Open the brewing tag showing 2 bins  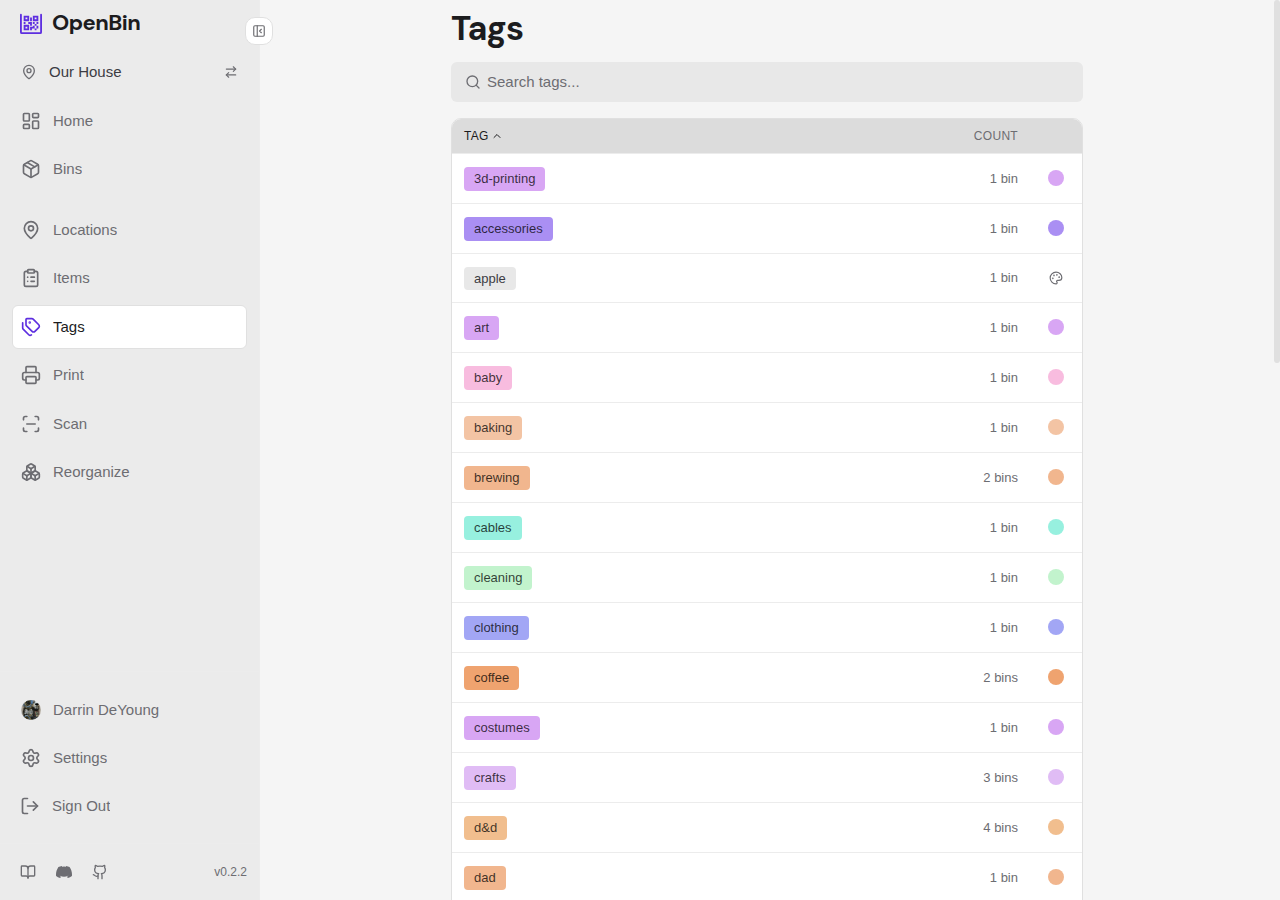pyautogui.click(x=497, y=477)
